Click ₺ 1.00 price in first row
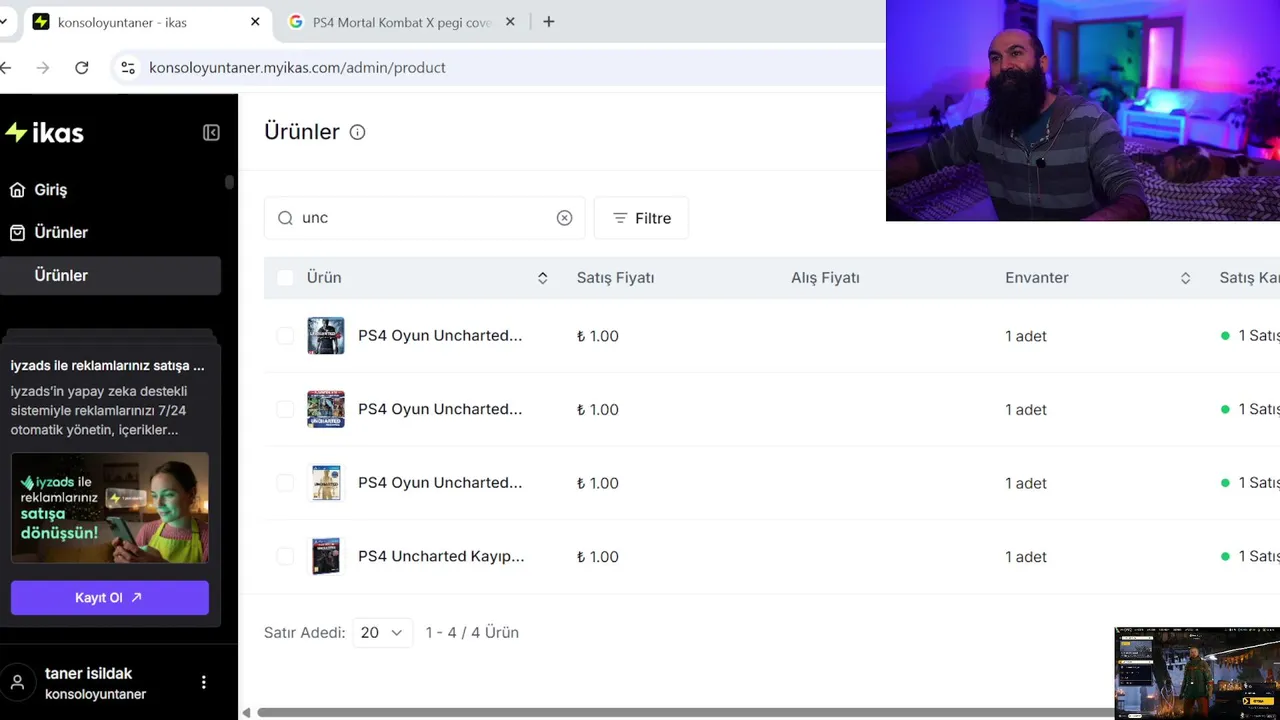The image size is (1280, 720). click(x=598, y=336)
